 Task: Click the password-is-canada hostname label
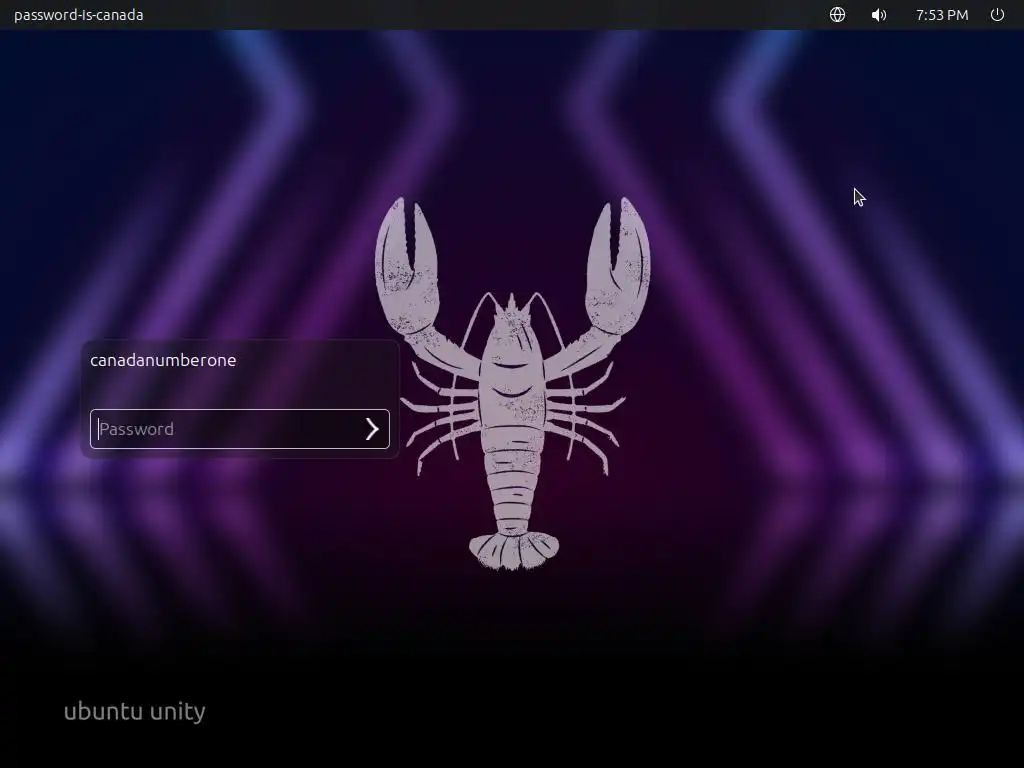pyautogui.click(x=78, y=14)
